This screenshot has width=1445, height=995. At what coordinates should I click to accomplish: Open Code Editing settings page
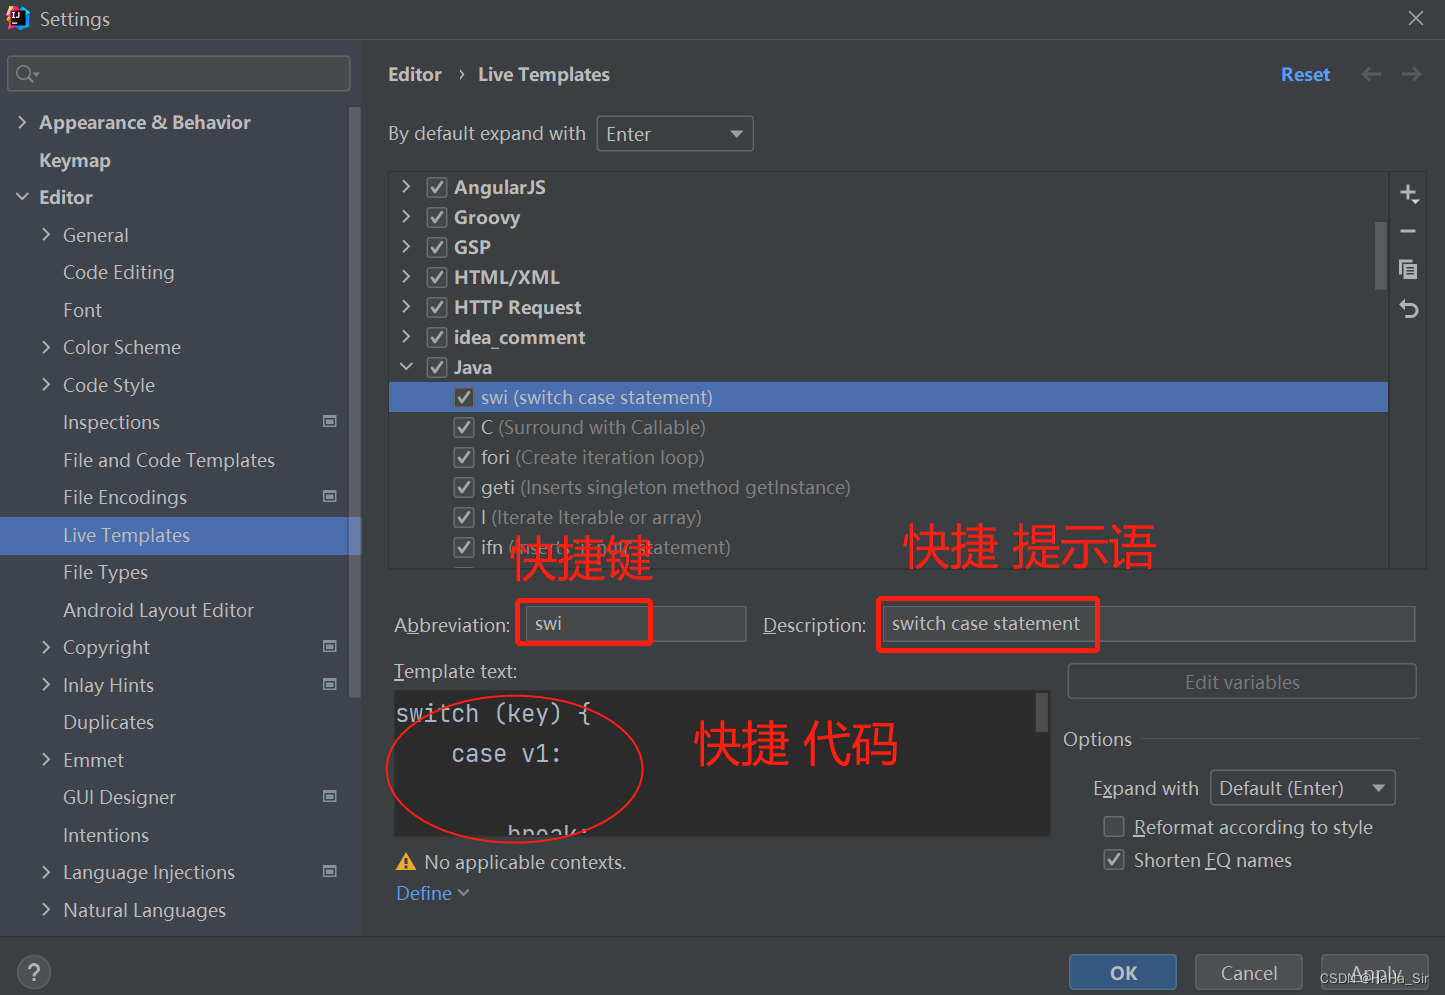(x=118, y=272)
